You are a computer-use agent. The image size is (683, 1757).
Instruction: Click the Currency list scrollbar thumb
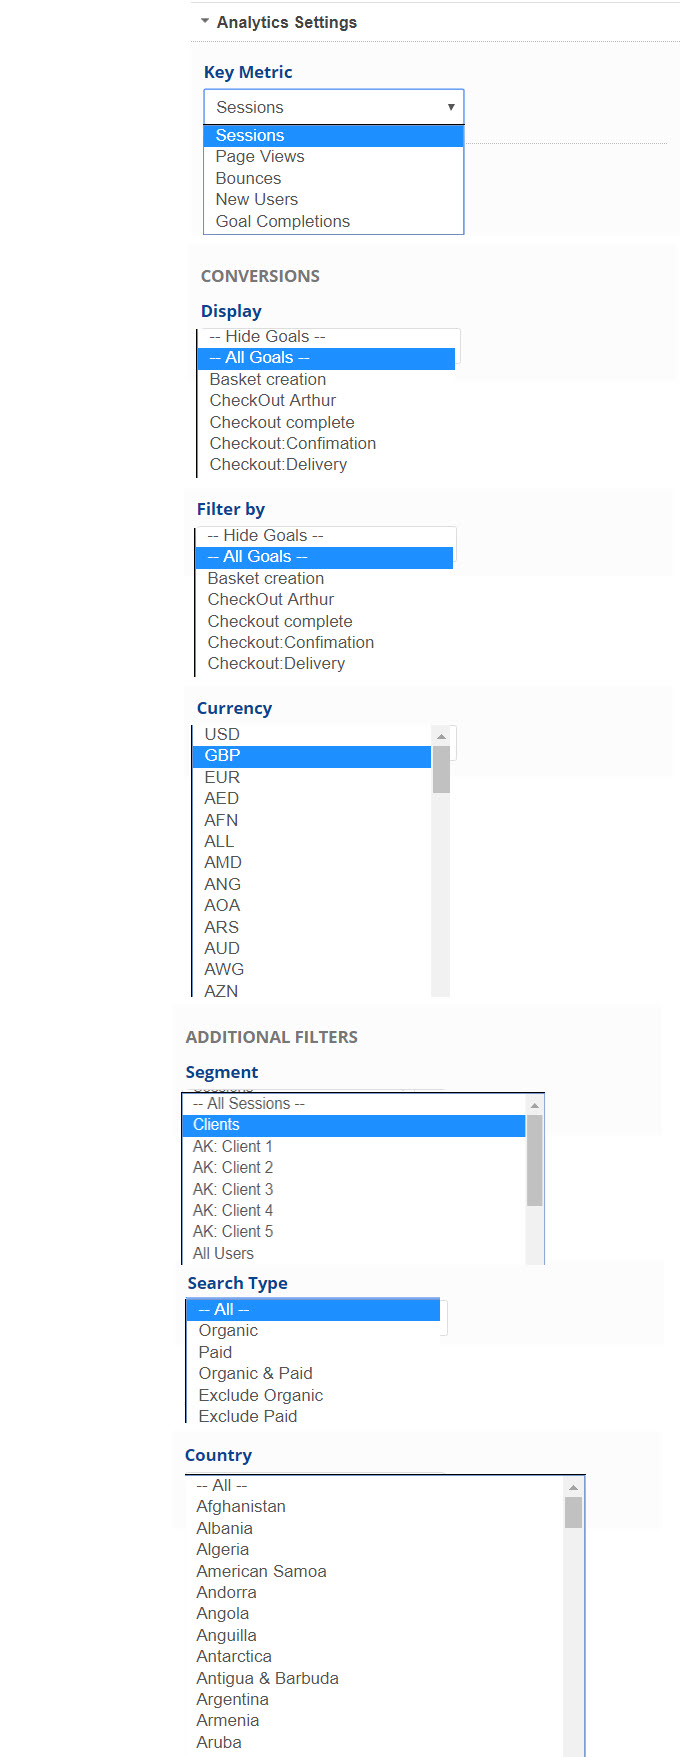[441, 770]
